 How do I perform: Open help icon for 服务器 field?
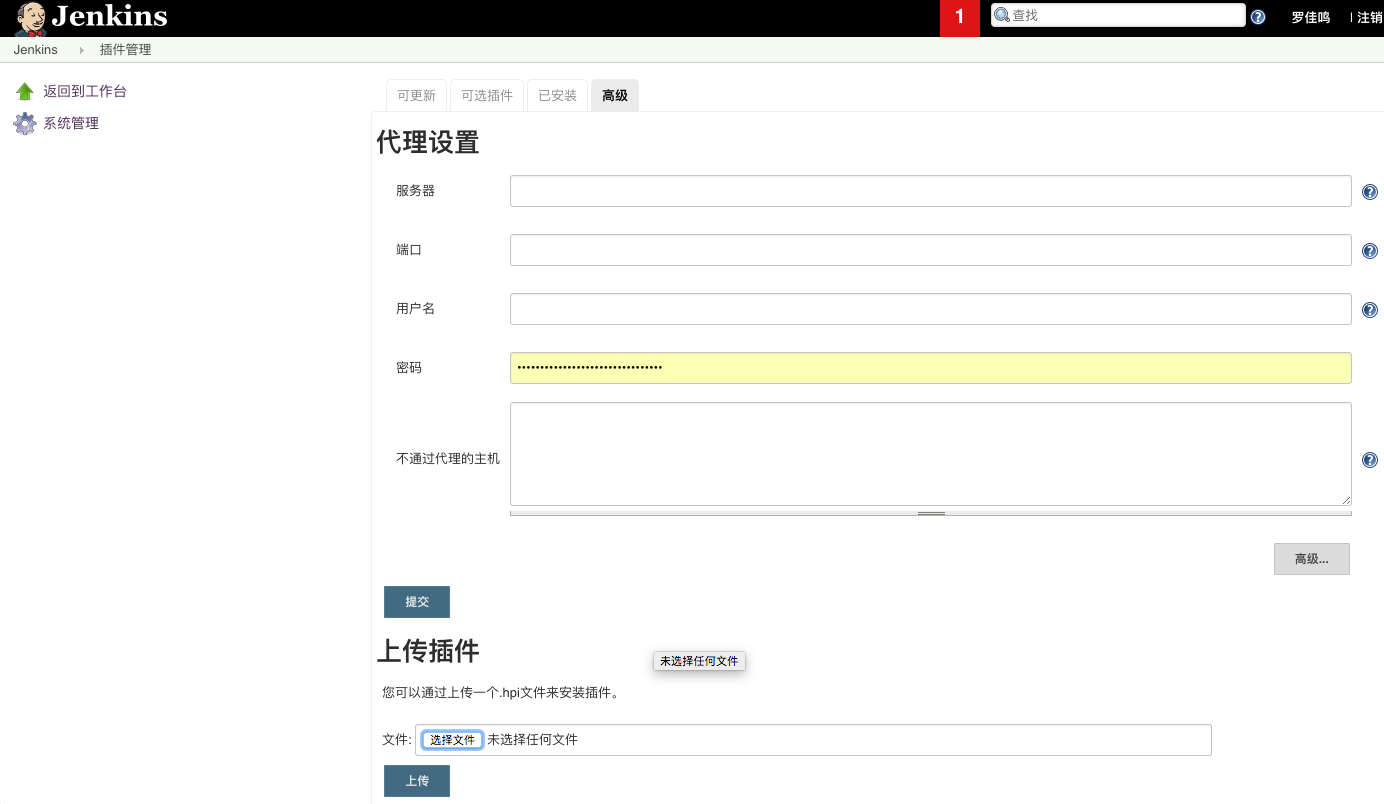pyautogui.click(x=1370, y=192)
